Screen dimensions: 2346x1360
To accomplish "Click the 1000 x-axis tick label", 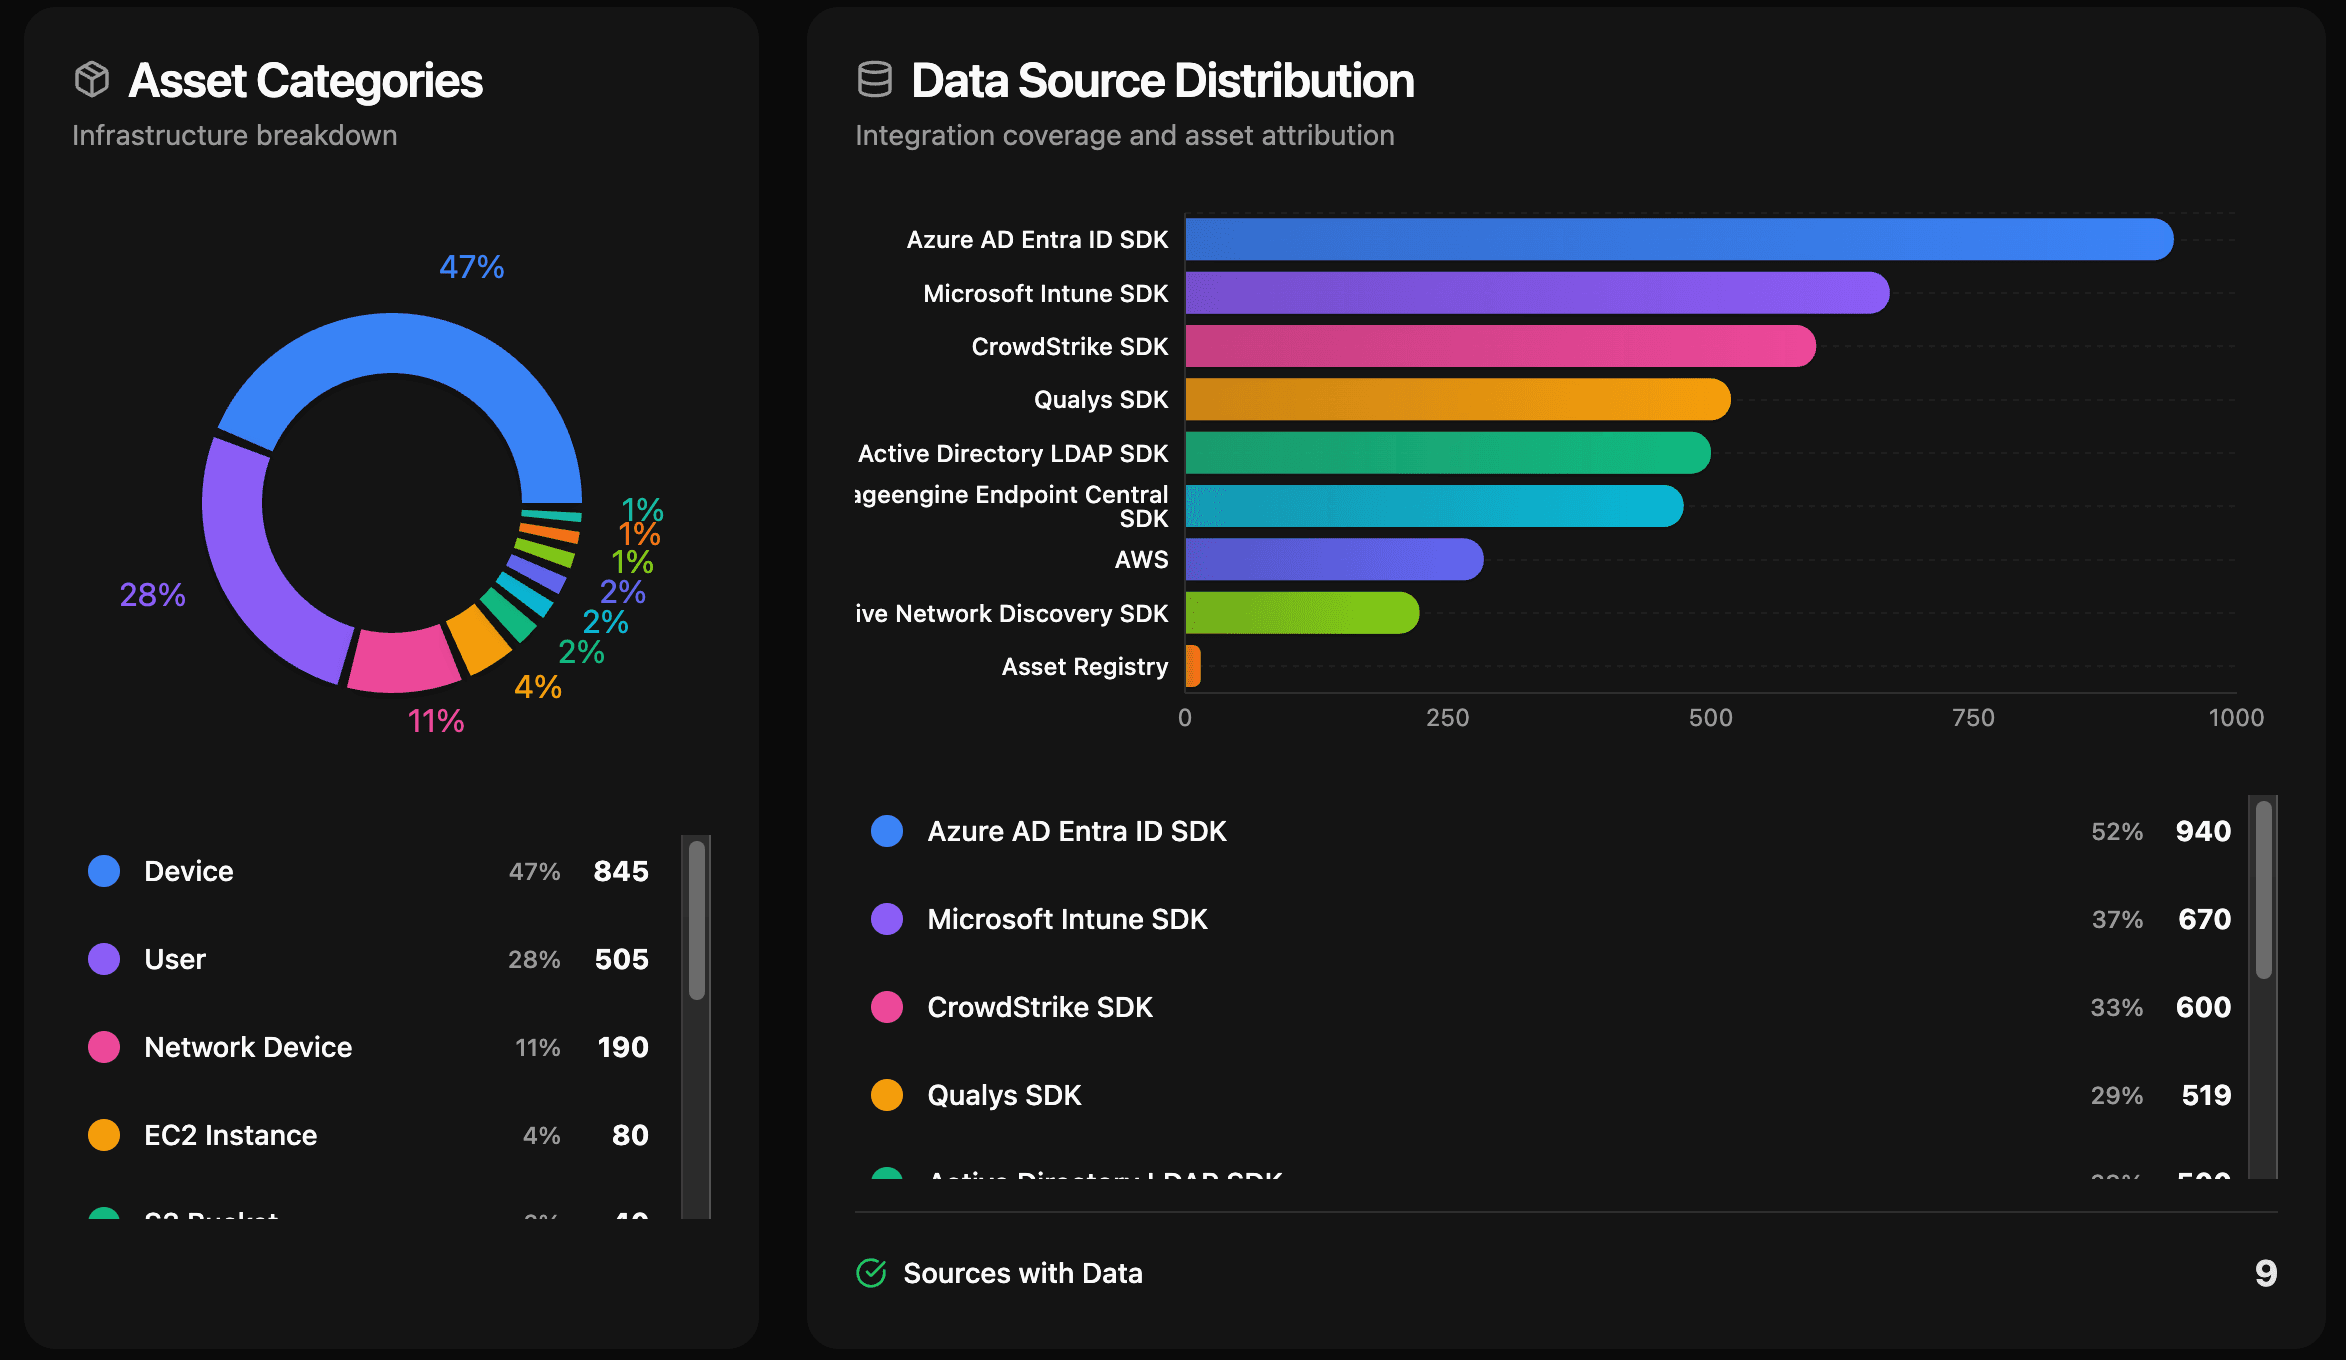I will 2236,718.
